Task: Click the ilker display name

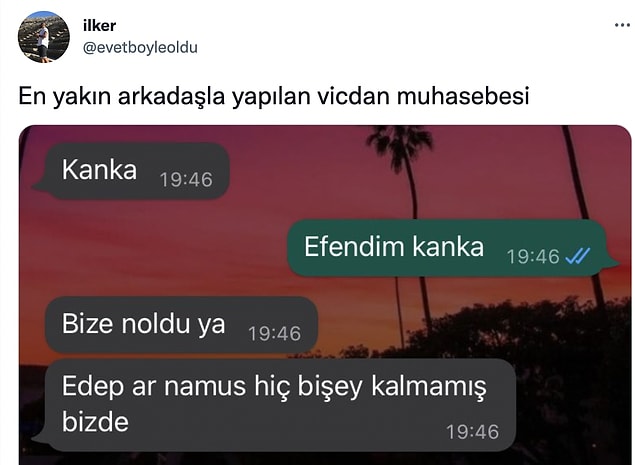Action: (x=99, y=26)
